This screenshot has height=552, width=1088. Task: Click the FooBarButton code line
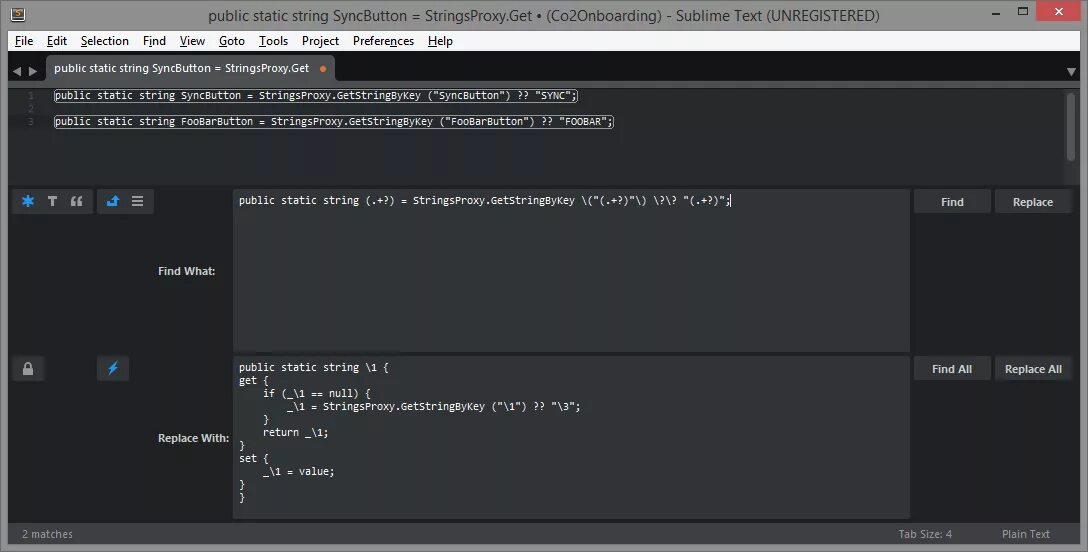pos(334,121)
